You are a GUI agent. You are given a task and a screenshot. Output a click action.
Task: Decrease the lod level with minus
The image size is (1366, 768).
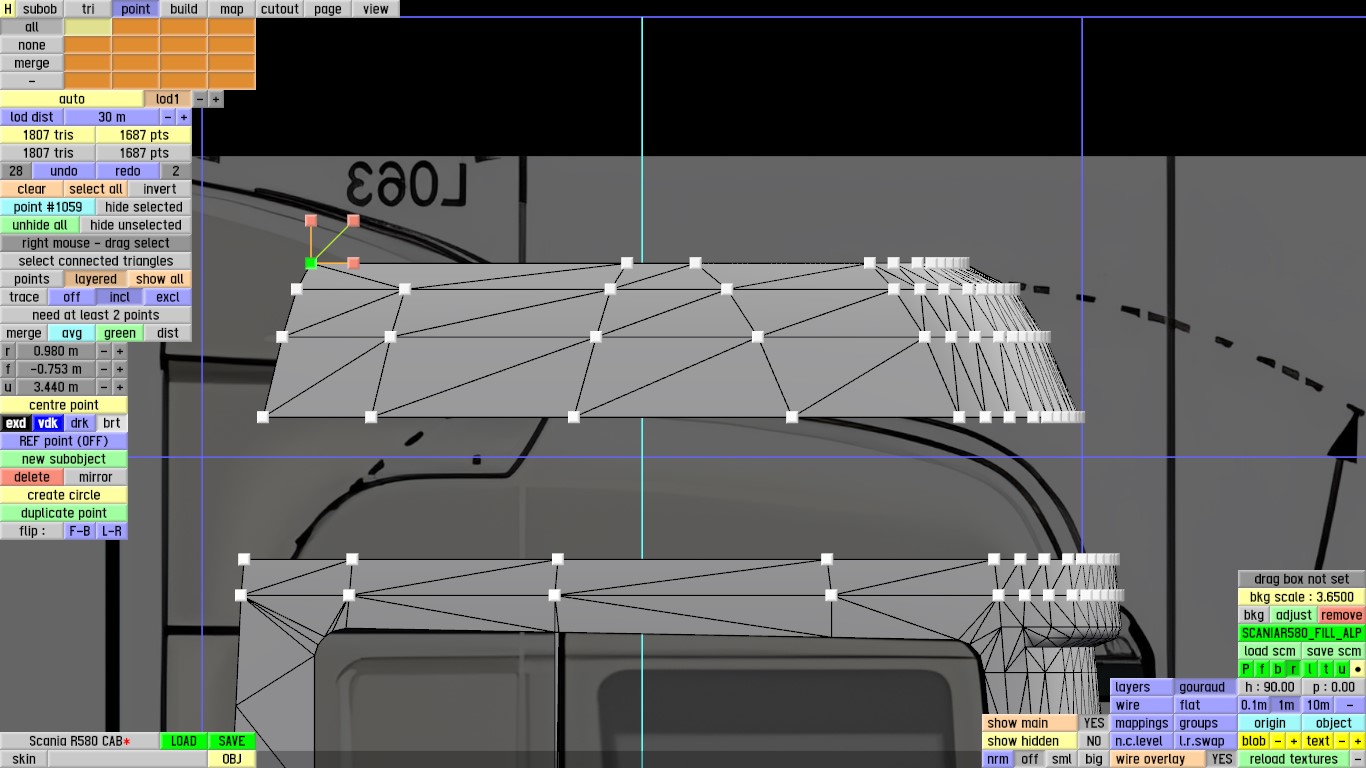(x=200, y=99)
